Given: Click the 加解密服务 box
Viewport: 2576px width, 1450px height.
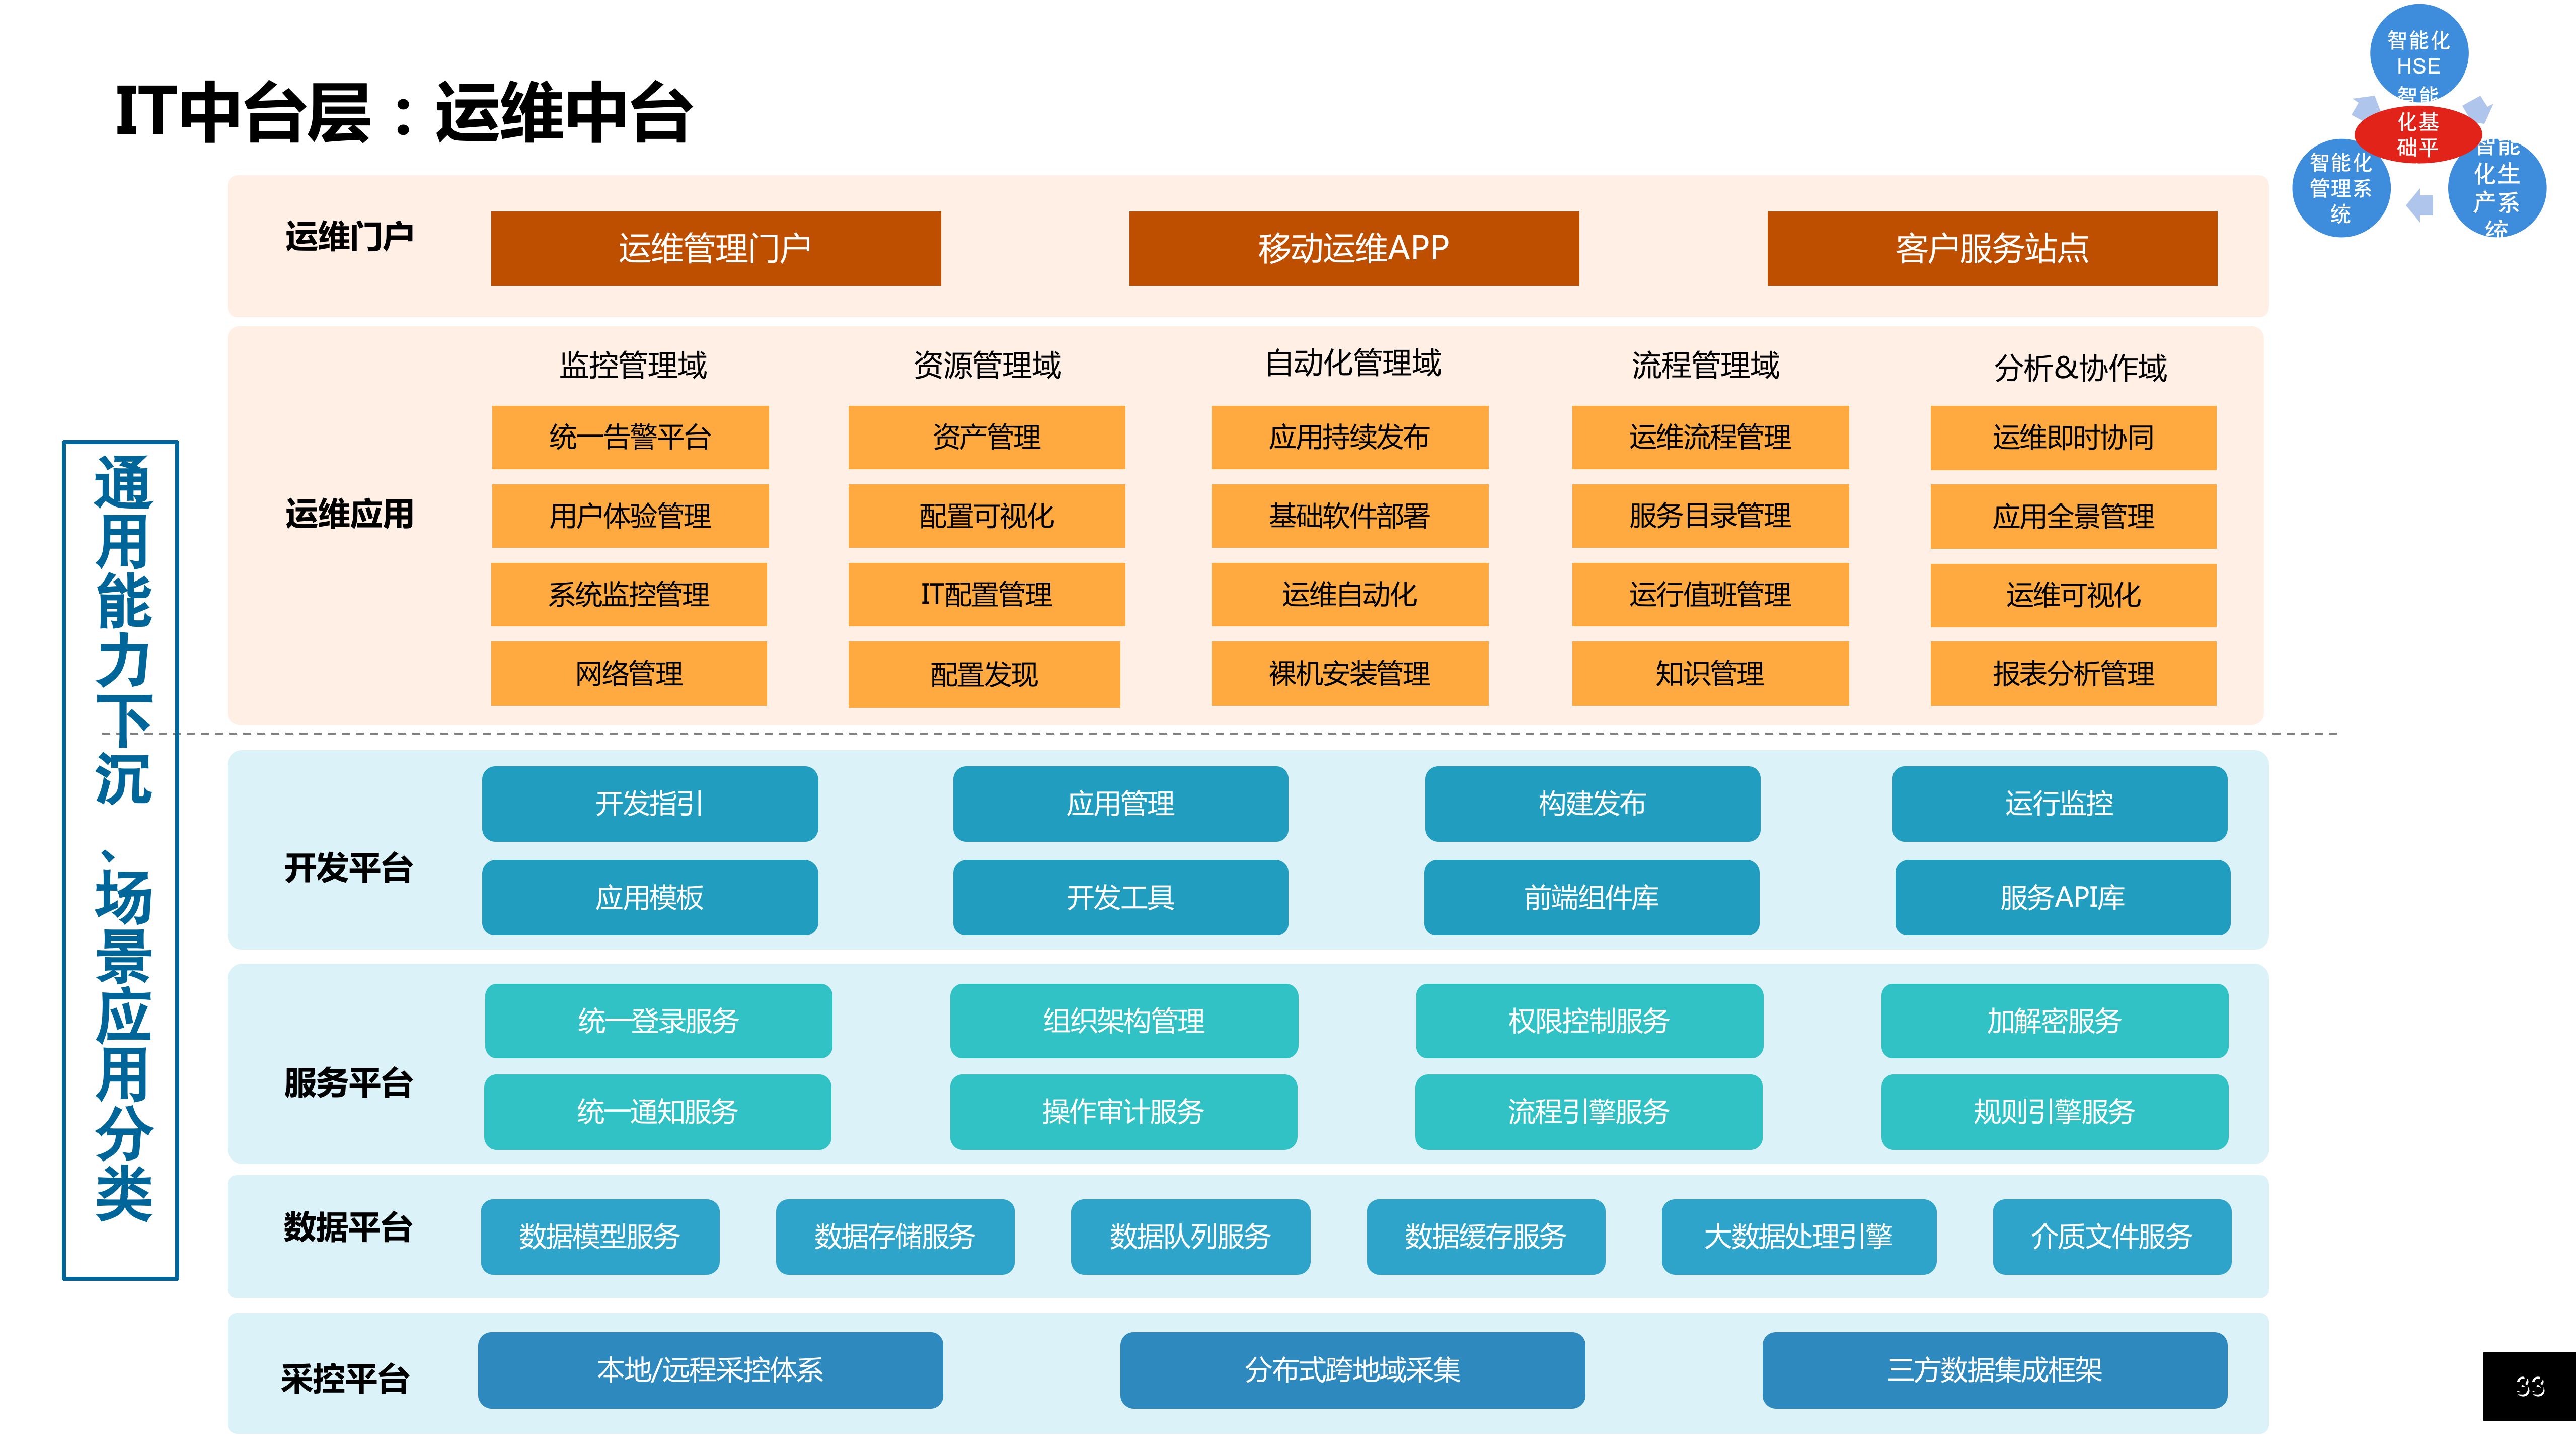Looking at the screenshot, I should click(2054, 1021).
